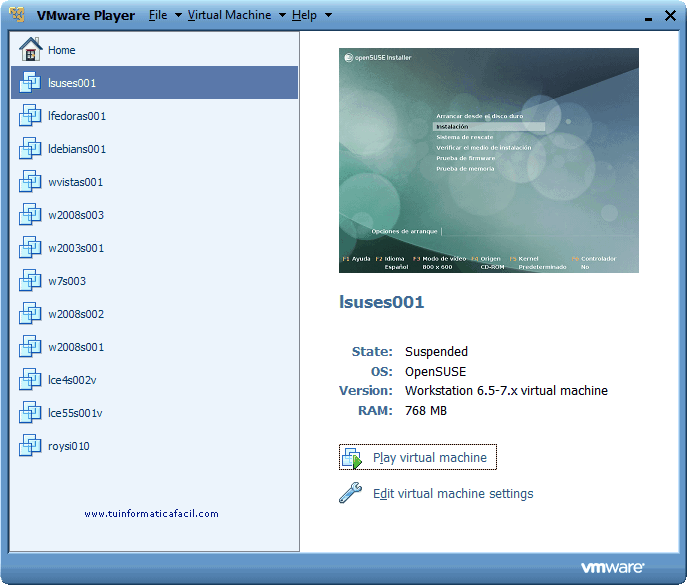Select lsuses001 in the VM list
This screenshot has height=585, width=687.
click(x=154, y=82)
